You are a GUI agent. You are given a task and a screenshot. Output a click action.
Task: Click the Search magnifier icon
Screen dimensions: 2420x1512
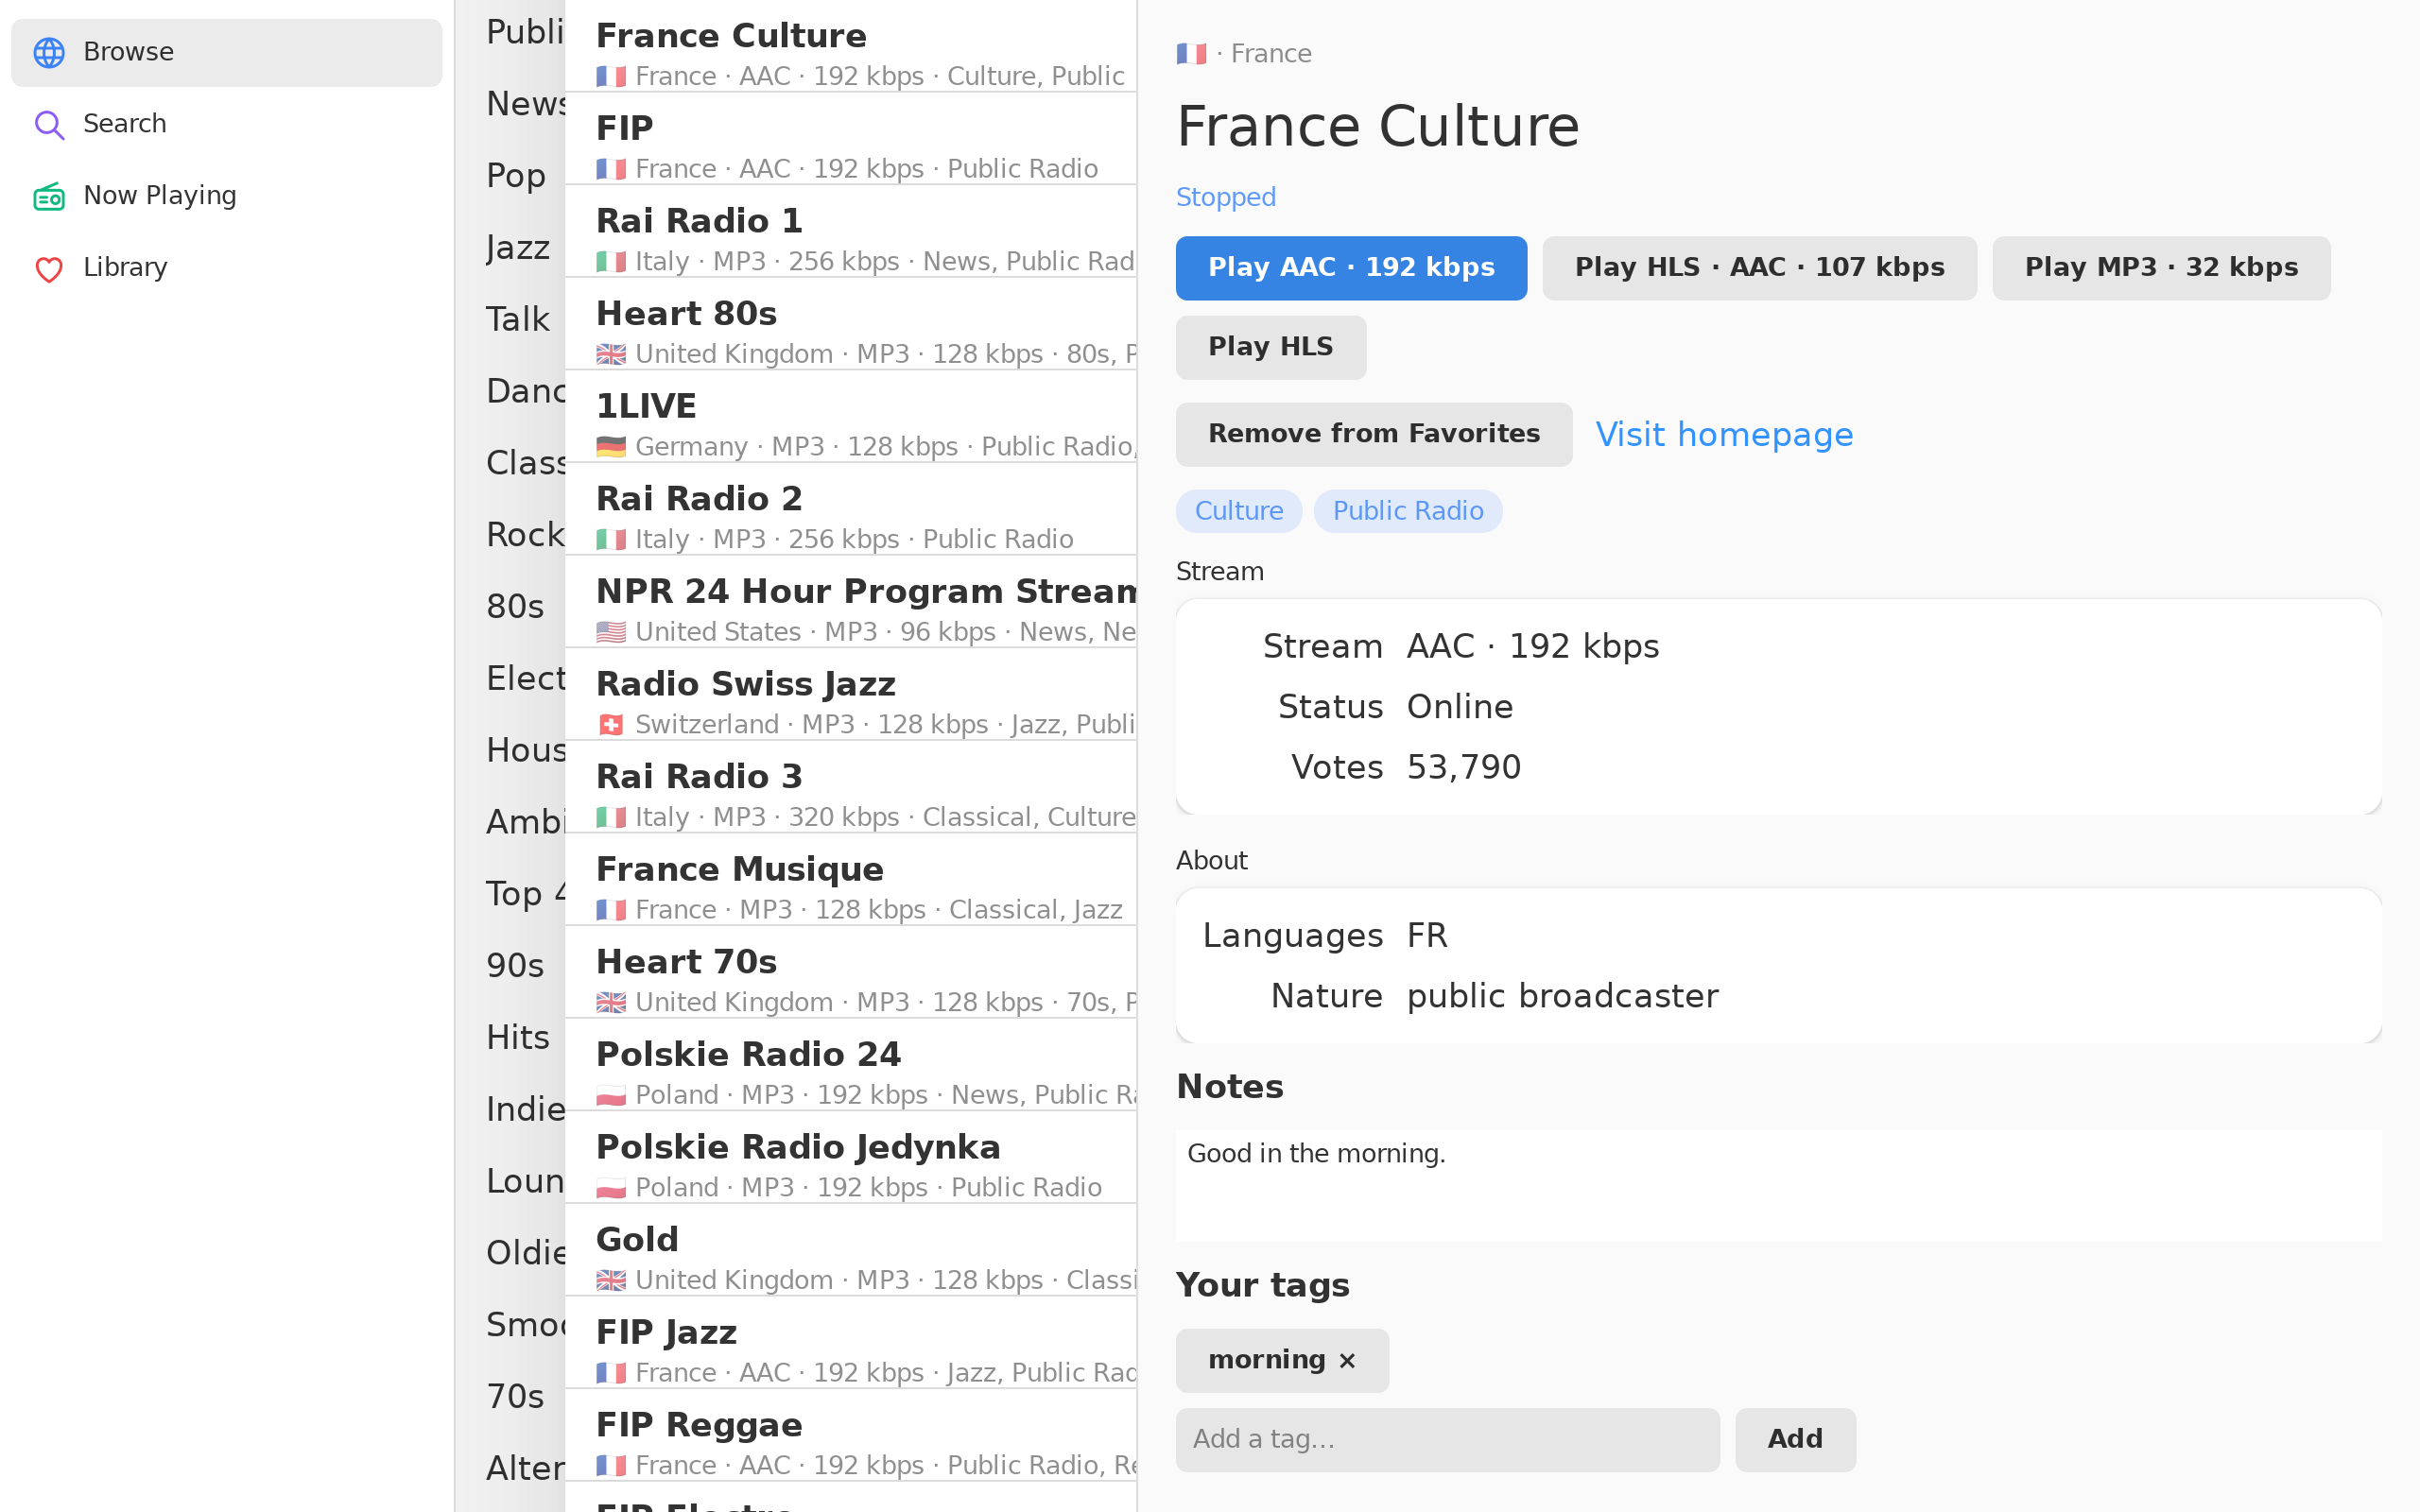49,124
